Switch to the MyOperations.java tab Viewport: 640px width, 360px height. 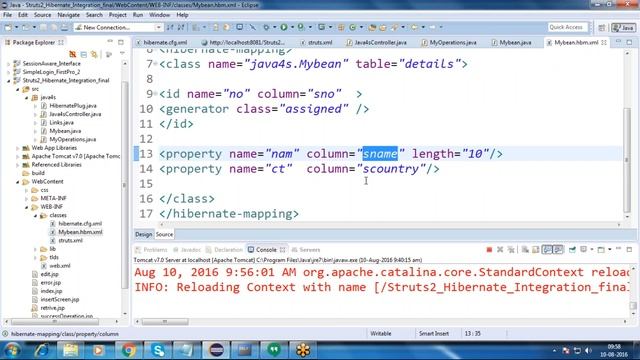pos(449,42)
